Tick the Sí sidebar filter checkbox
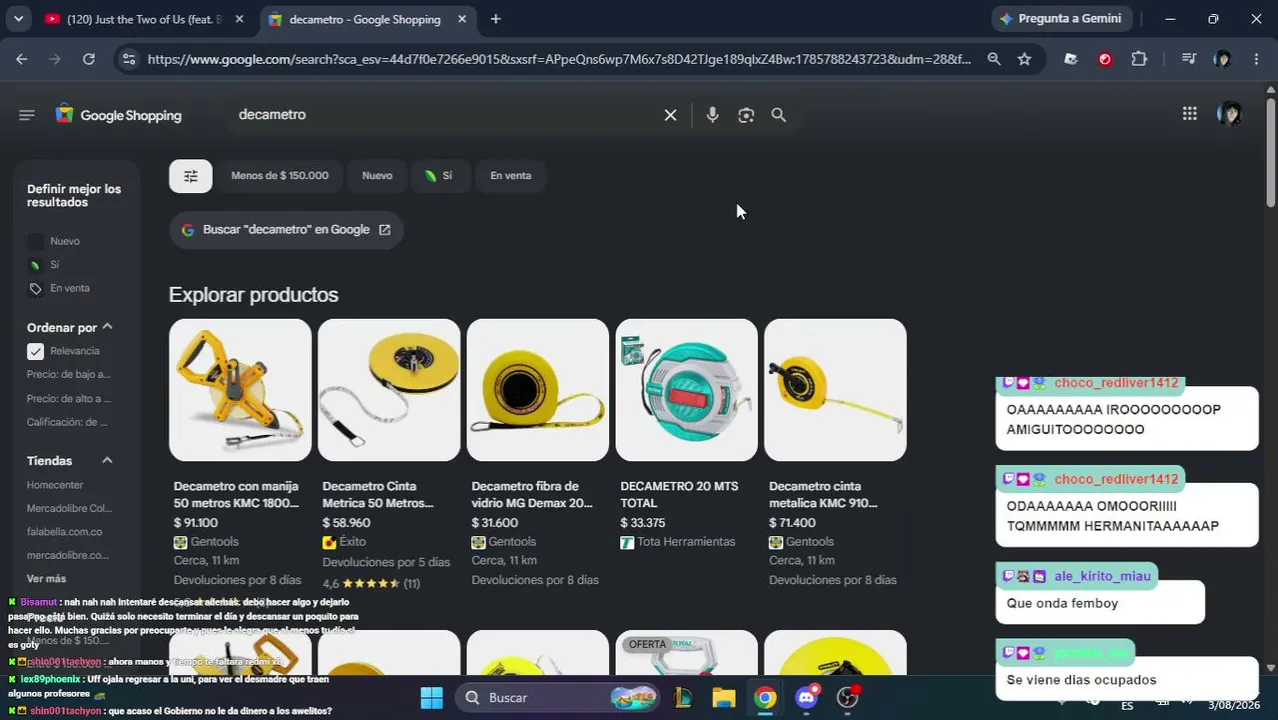 point(35,265)
